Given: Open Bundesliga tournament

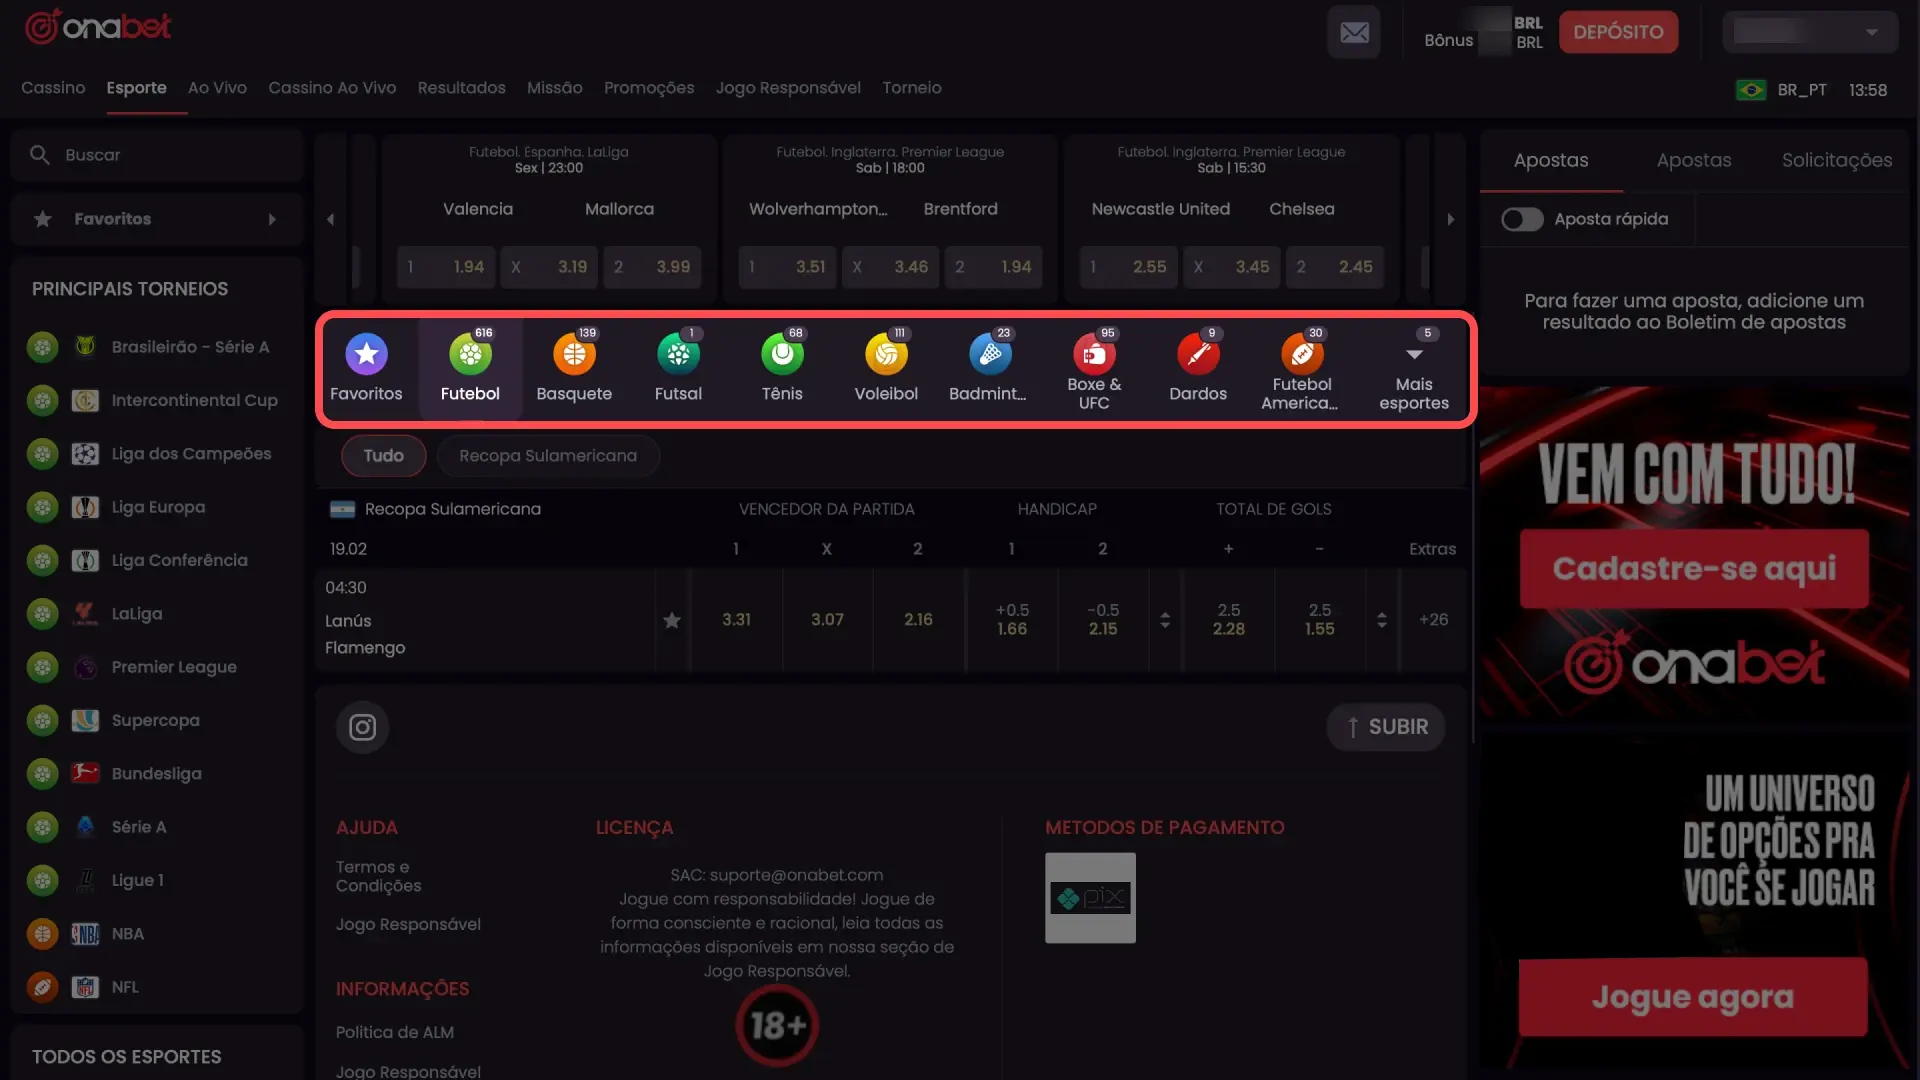Looking at the screenshot, I should click(158, 774).
